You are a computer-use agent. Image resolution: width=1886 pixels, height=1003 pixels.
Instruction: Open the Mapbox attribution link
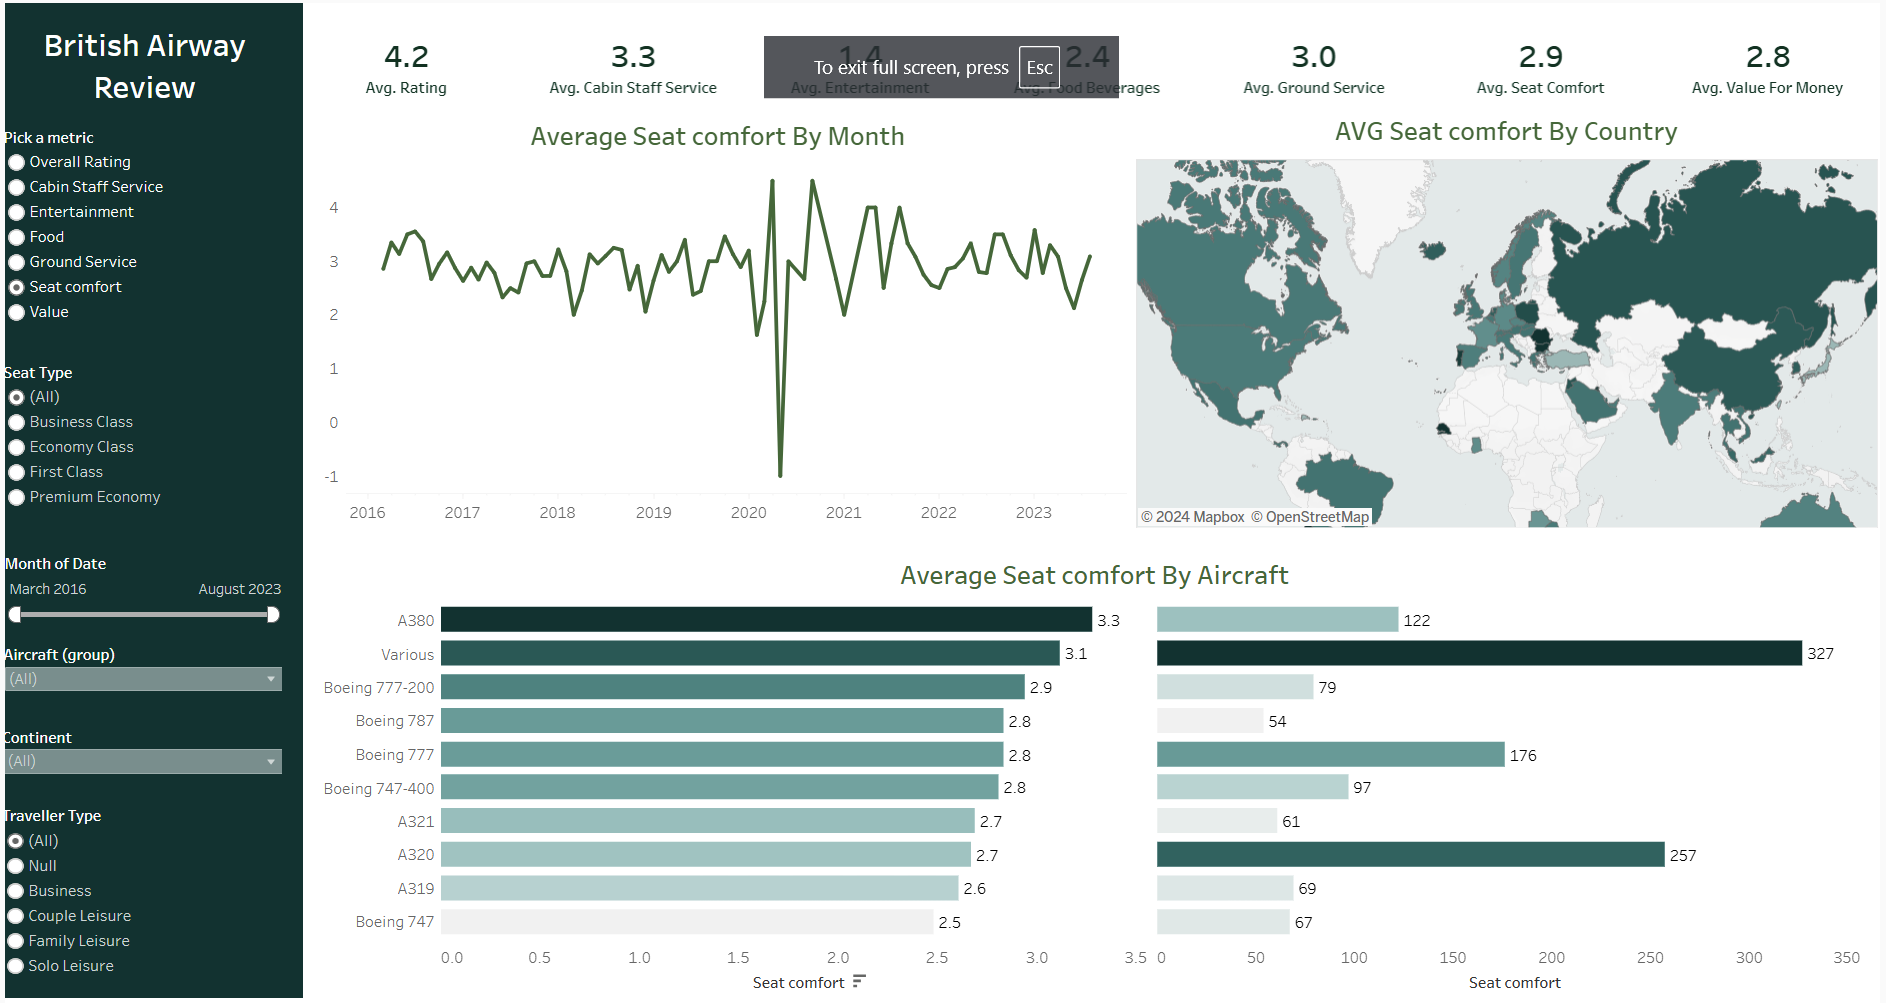point(1193,517)
